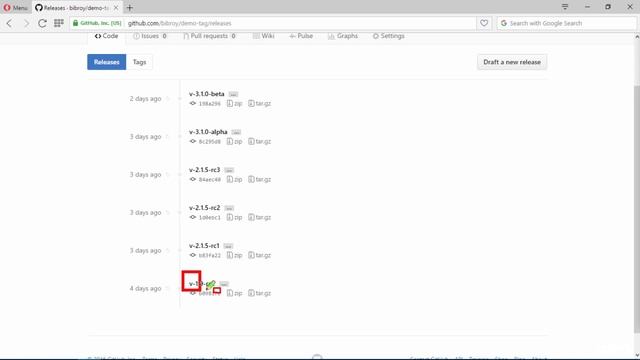Download v-3.1.0-beta tar.gz archive
Image resolution: width=640 pixels, height=360 pixels.
[x=260, y=104]
